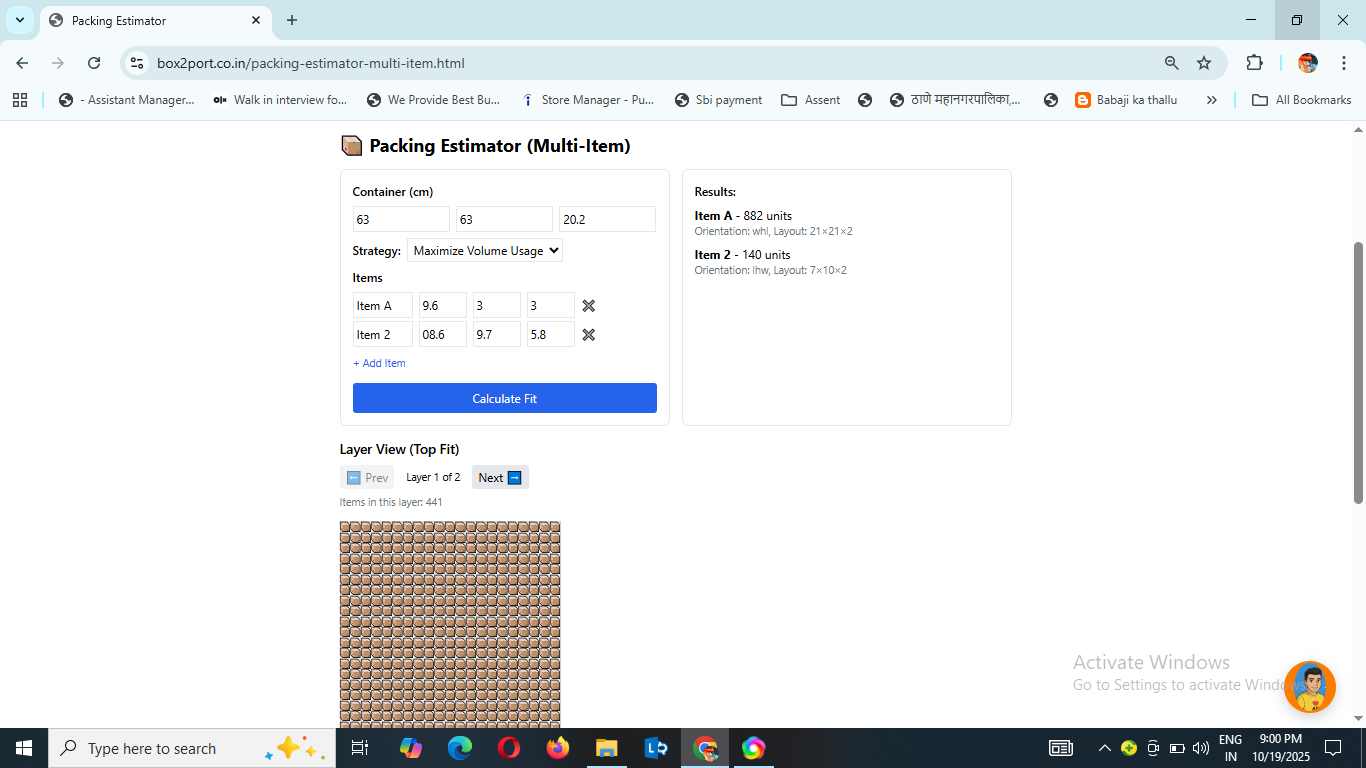Close the Packing Estimator tab
Screen dimensions: 1366x768
(256, 20)
